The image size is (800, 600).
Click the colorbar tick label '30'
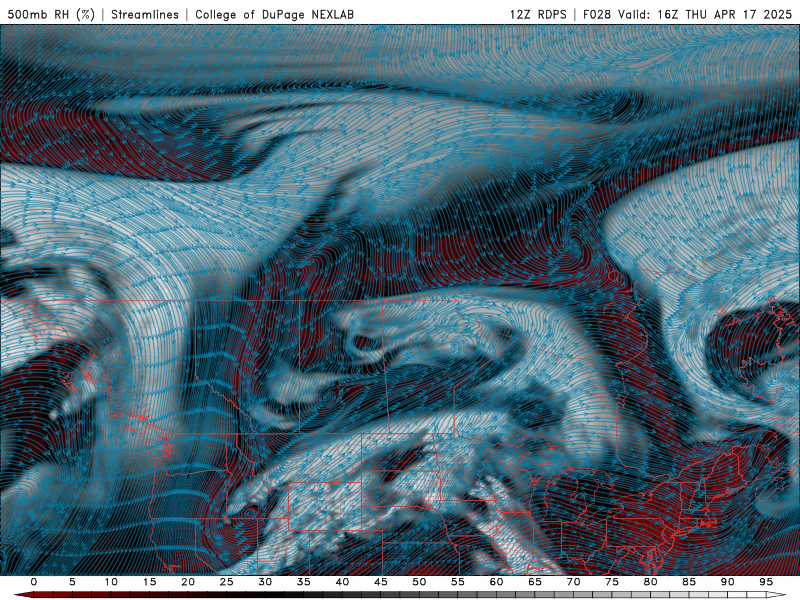[265, 582]
